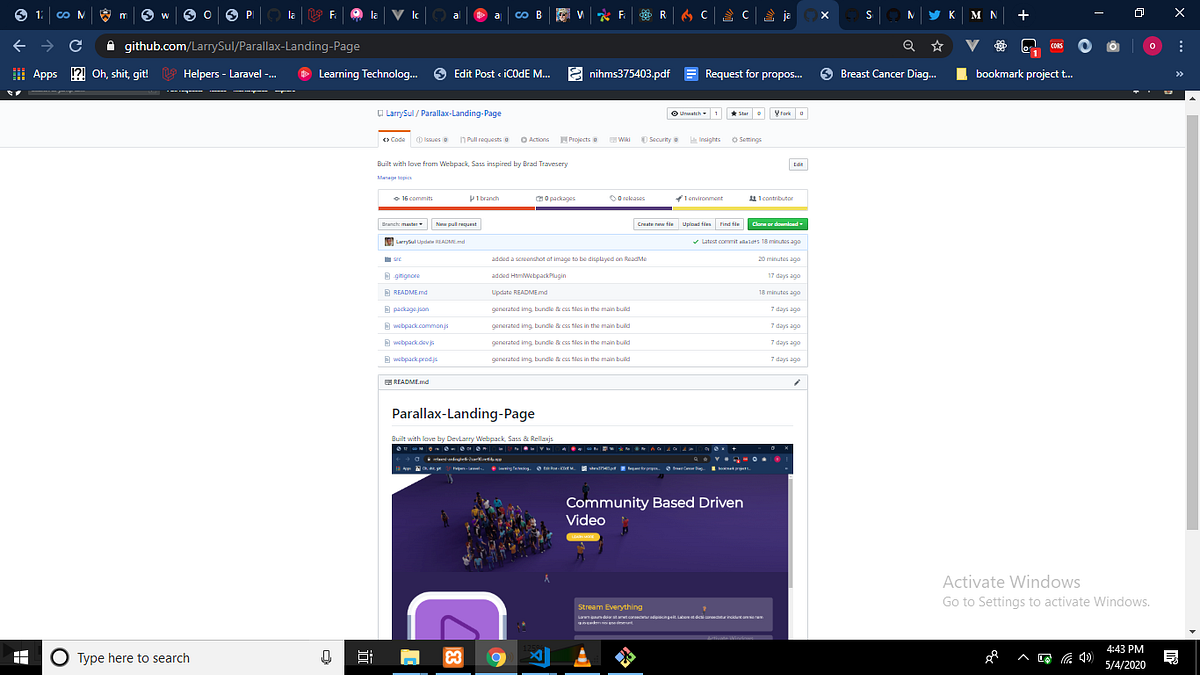This screenshot has width=1200, height=675.
Task: Click the Actions tab icon
Action: tap(523, 140)
